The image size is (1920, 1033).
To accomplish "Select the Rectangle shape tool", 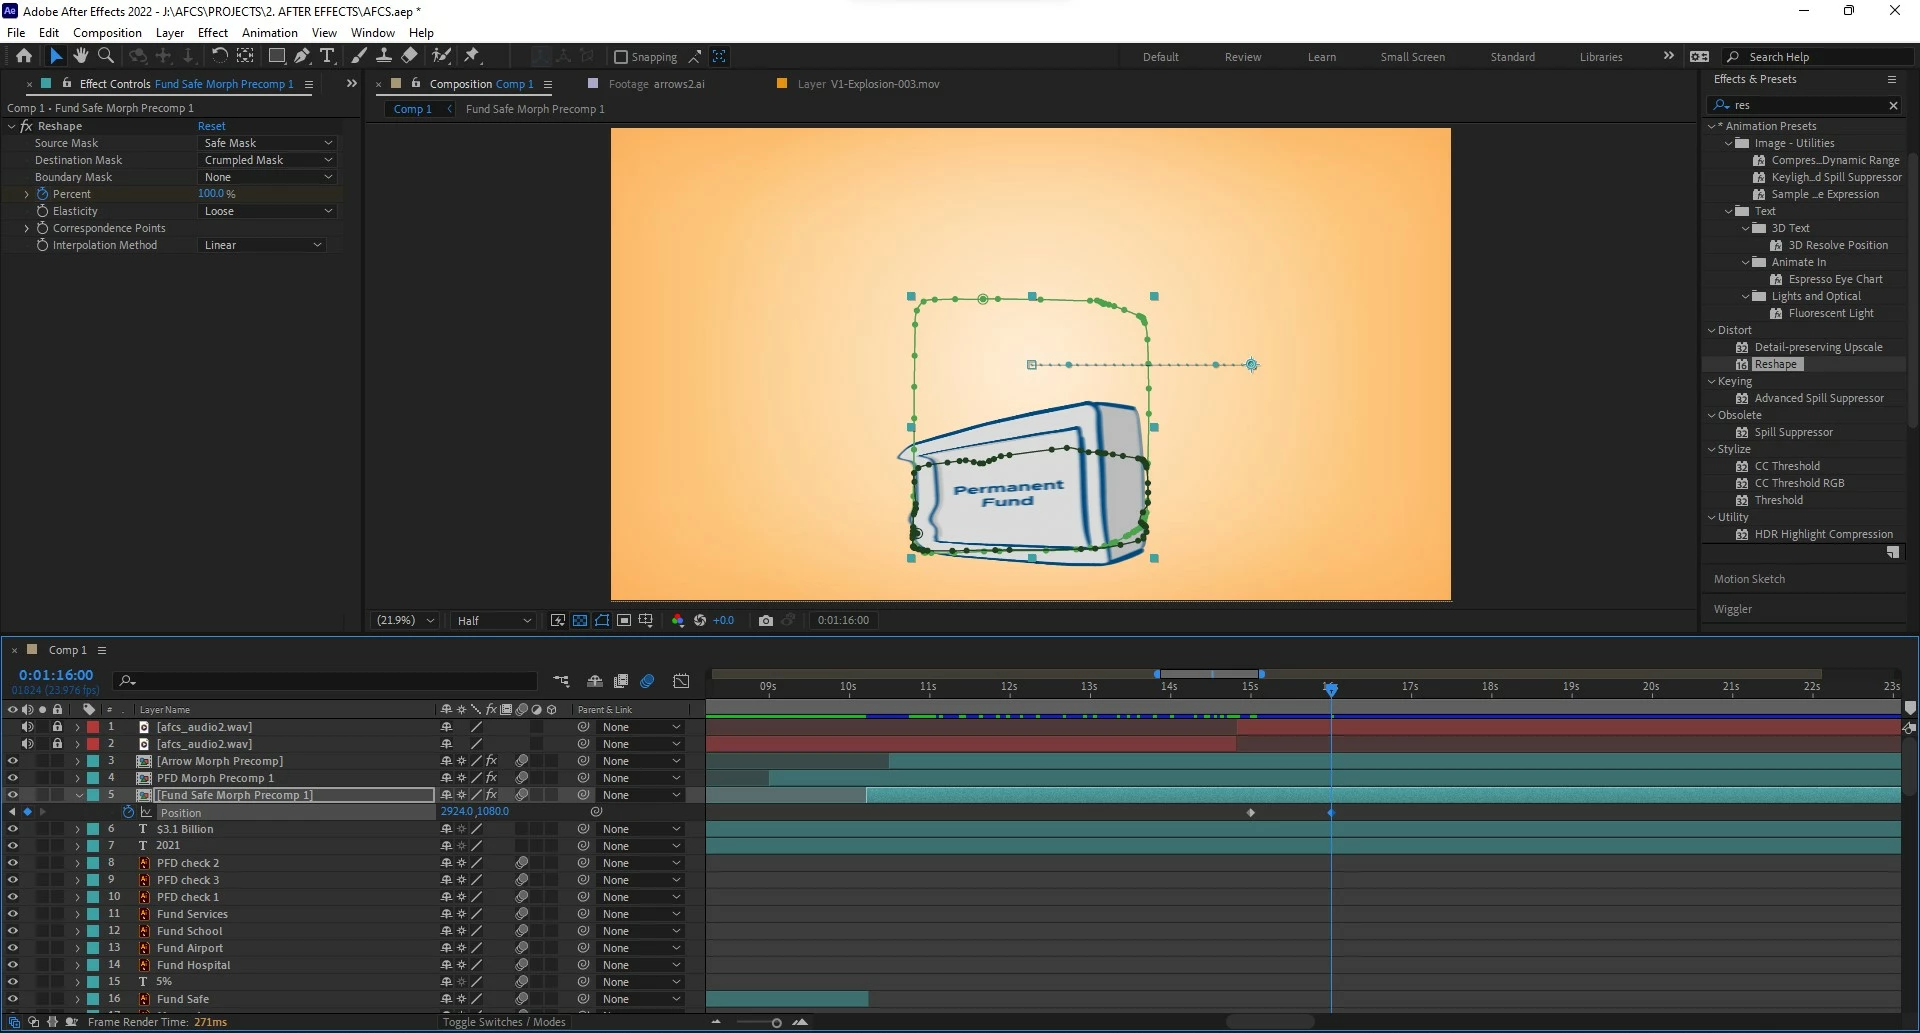I will pos(277,56).
